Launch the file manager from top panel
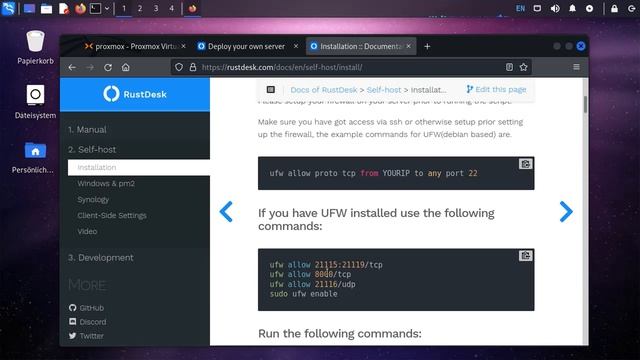This screenshot has width=640, height=360. click(x=46, y=8)
